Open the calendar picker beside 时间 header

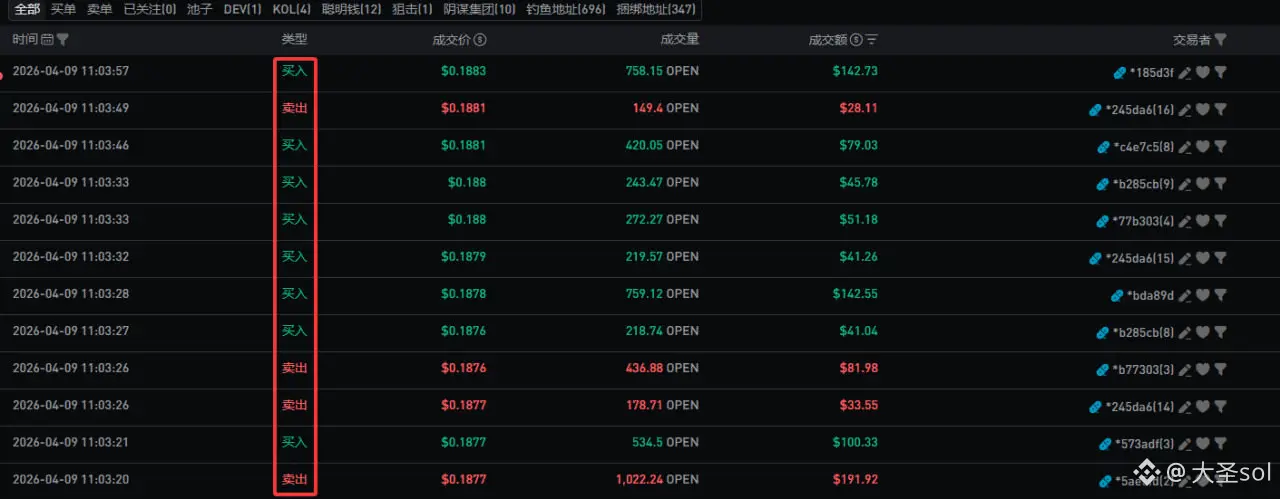tap(48, 40)
